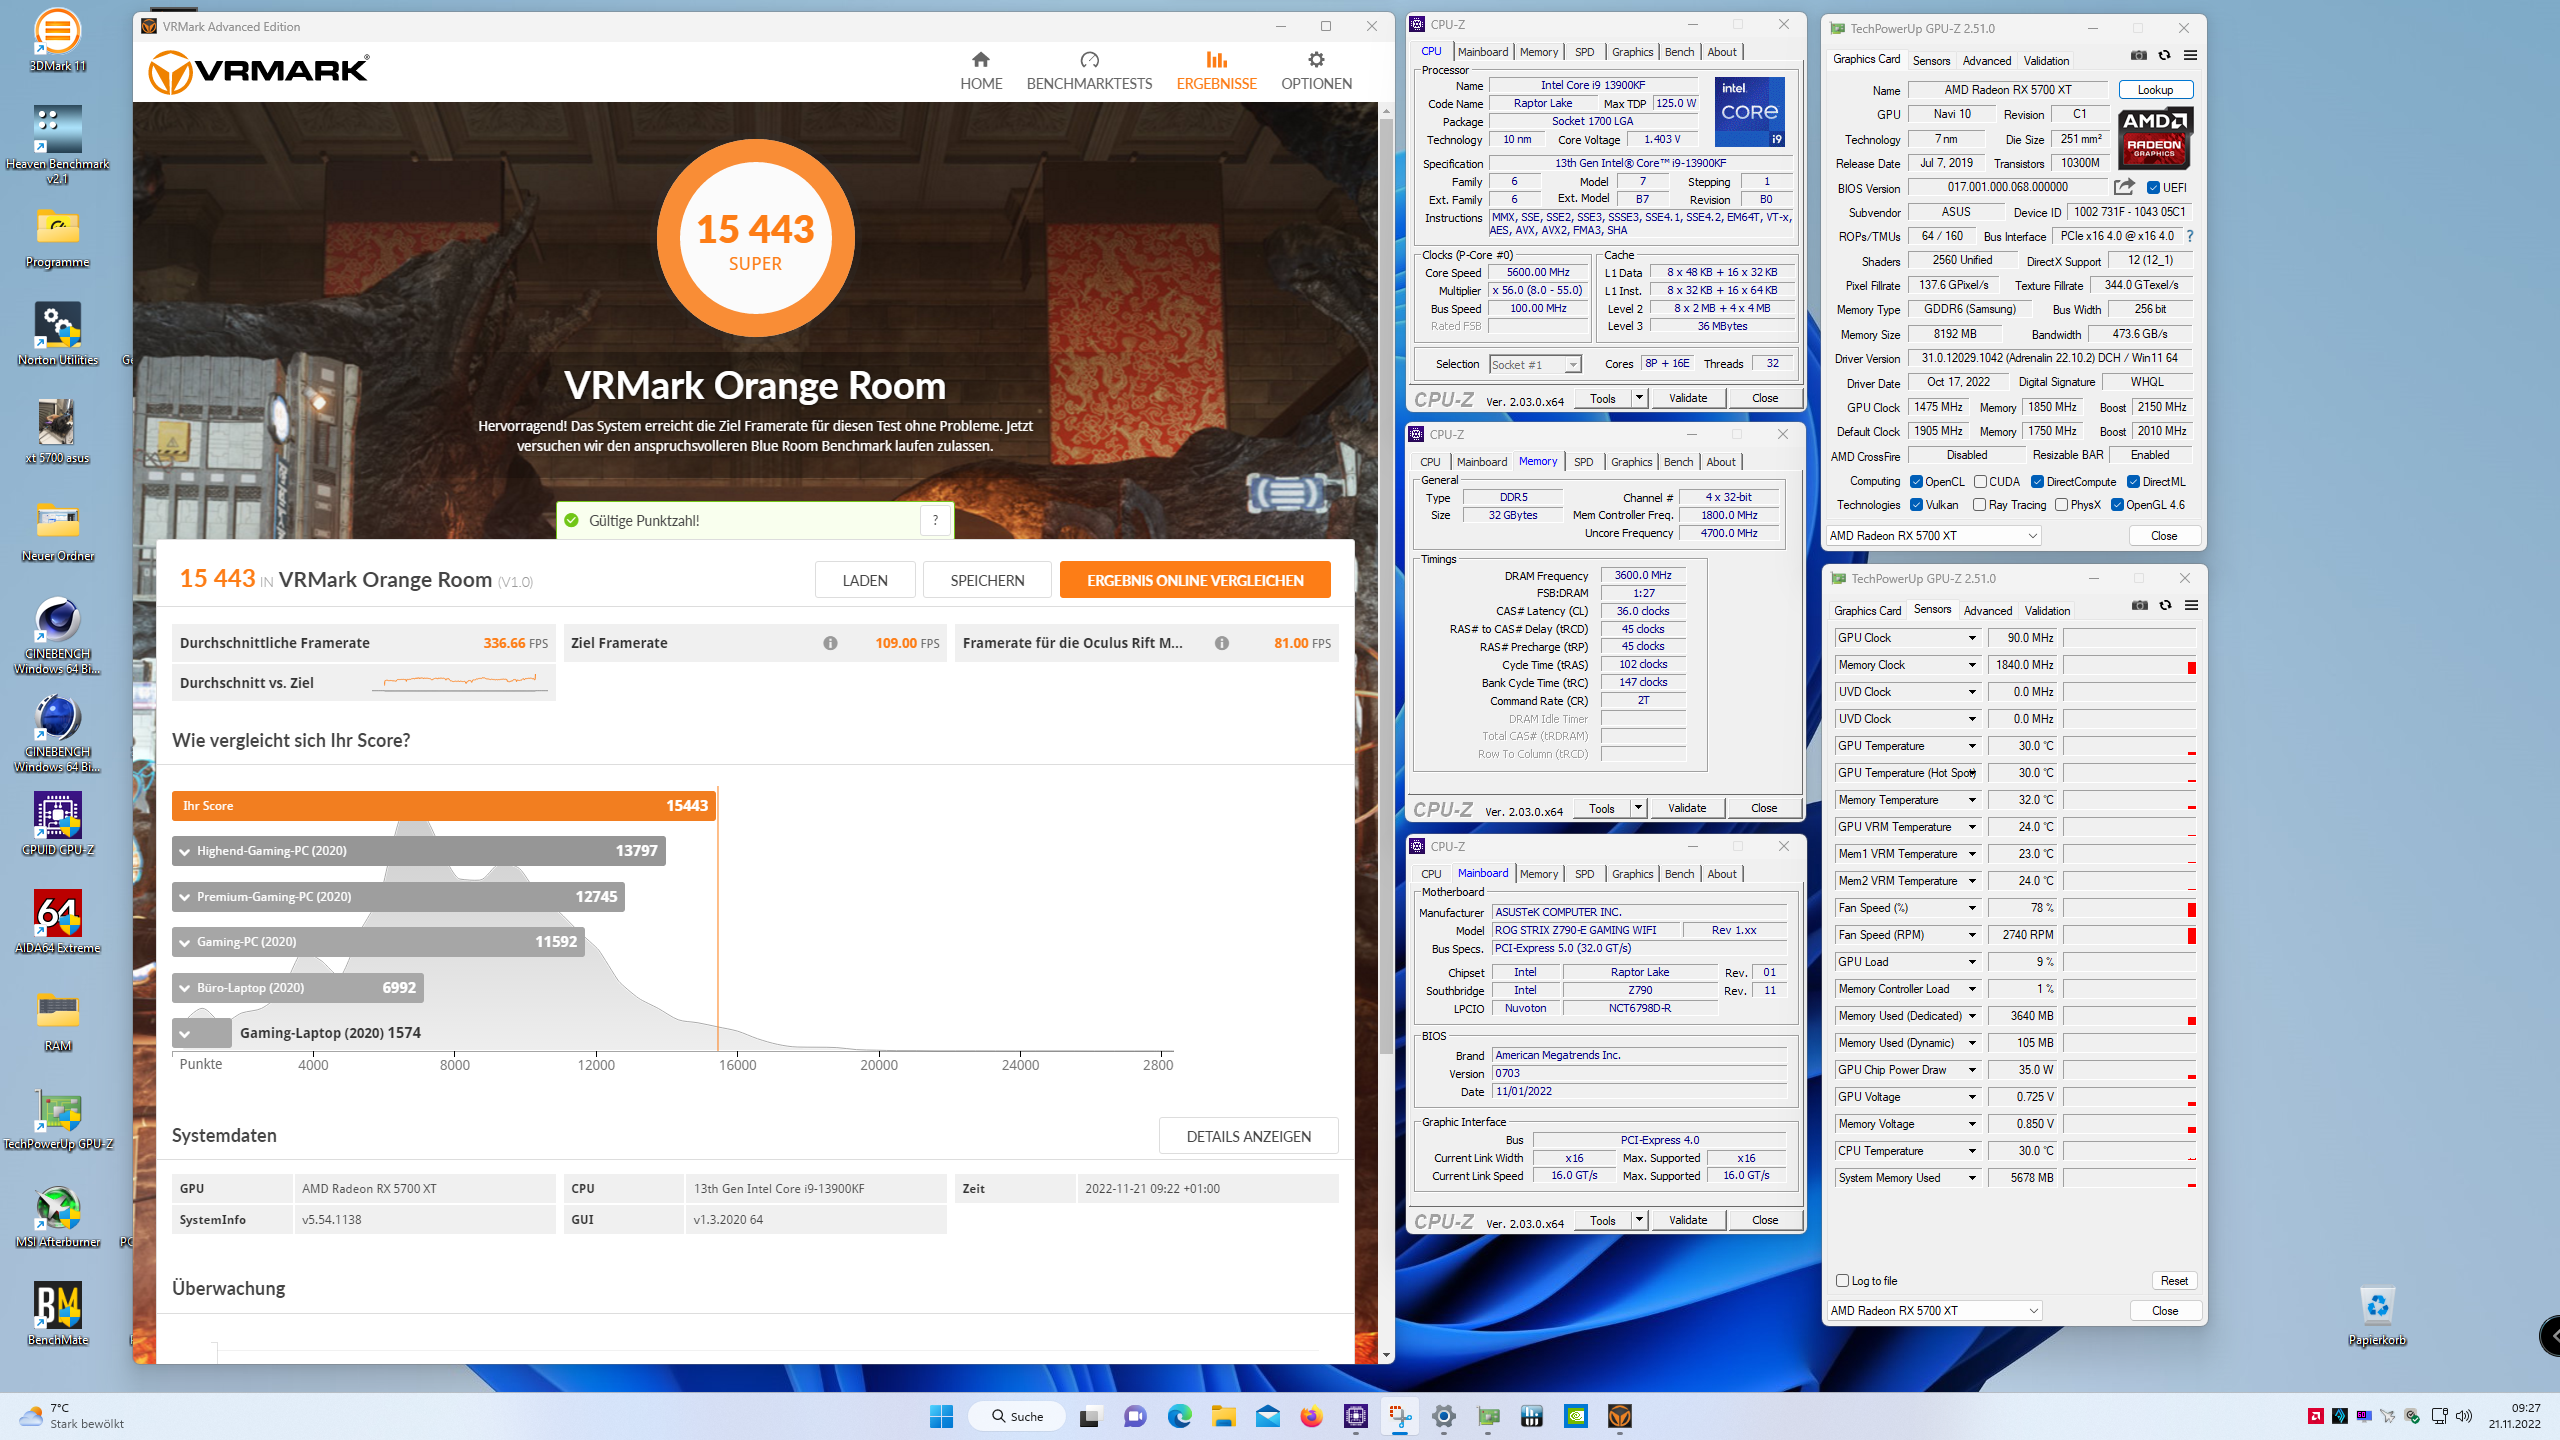2560x1440 pixels.
Task: Open the Socket #1 selection dropdown in CPU-Z
Action: 1573,365
